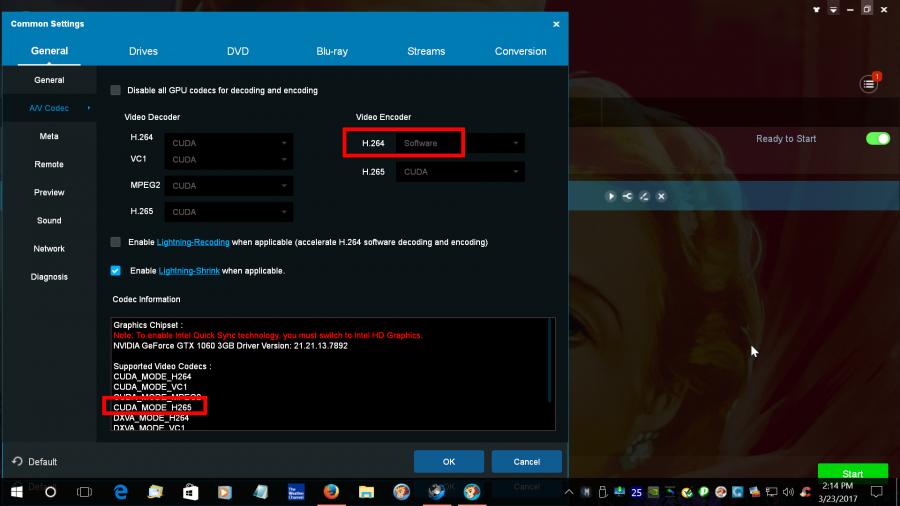Click the Cancel button

[526, 461]
